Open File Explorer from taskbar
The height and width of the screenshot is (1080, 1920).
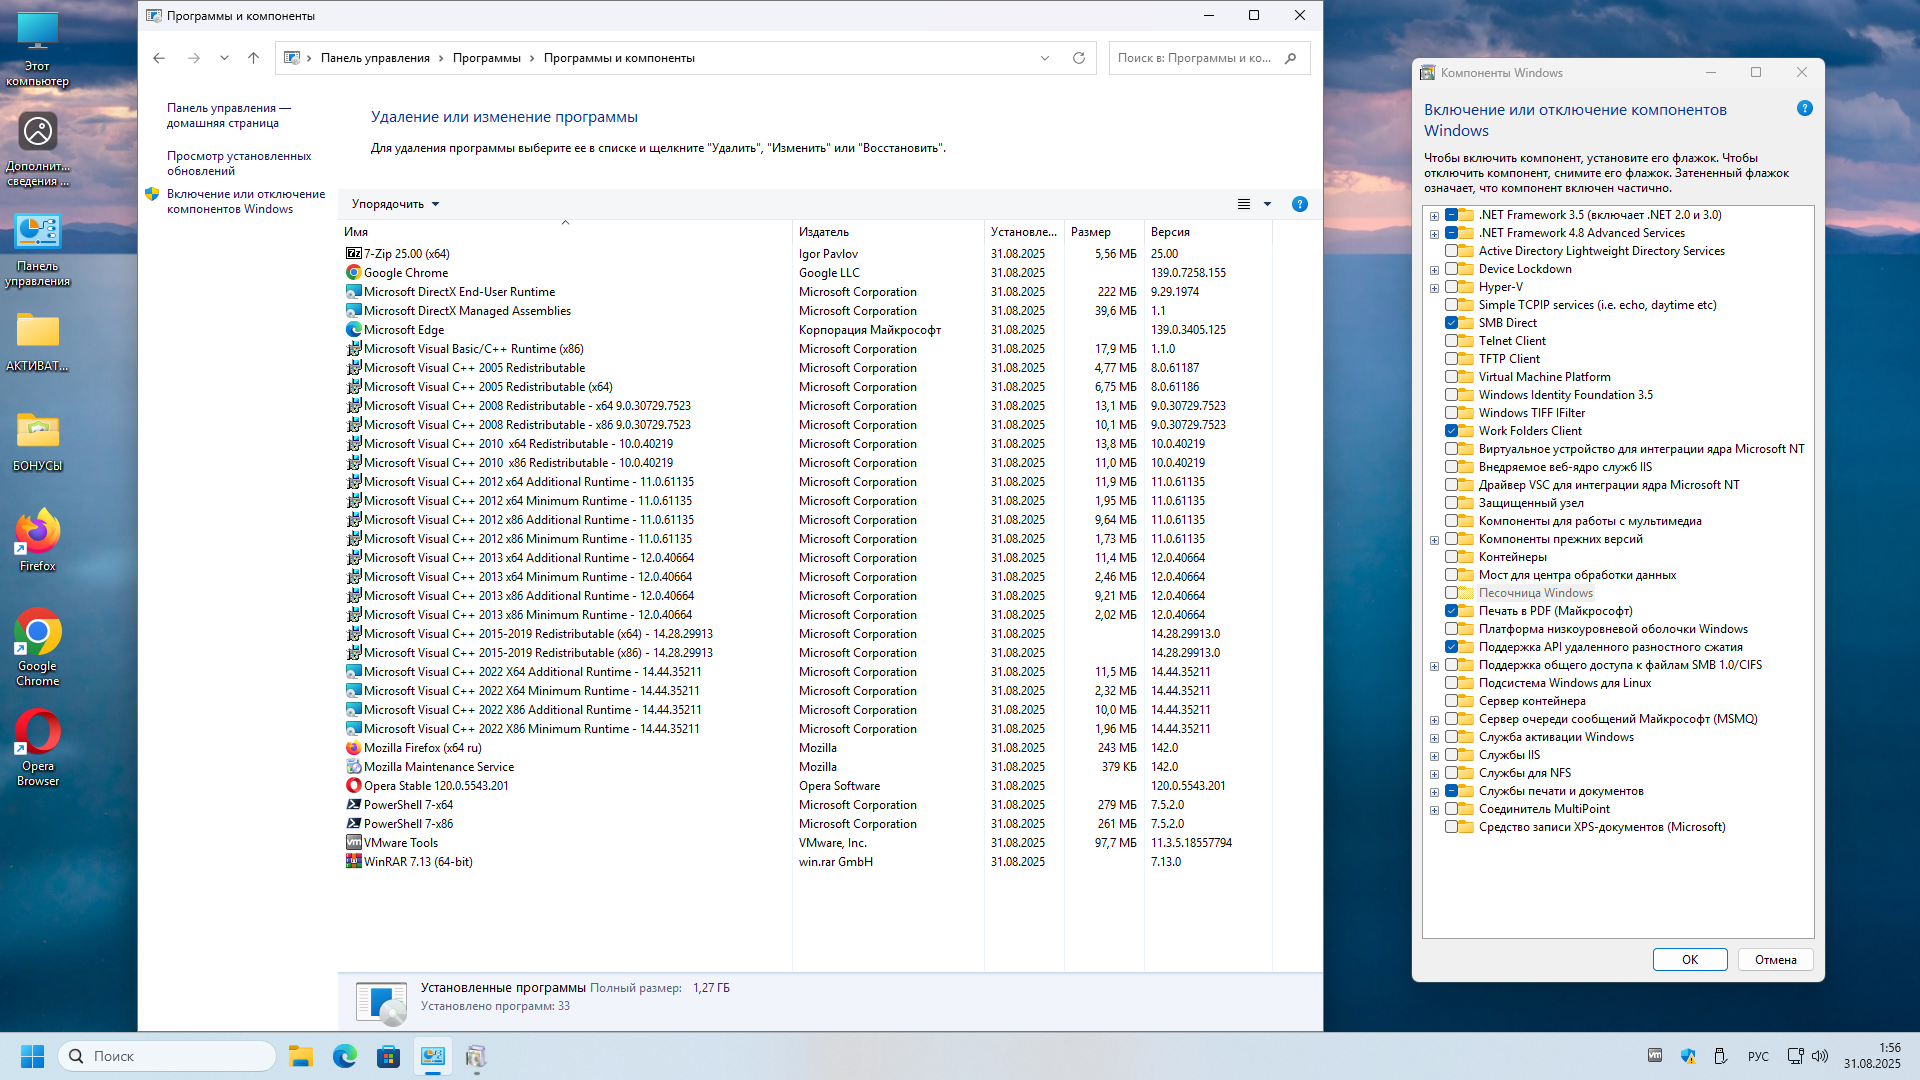tap(301, 1056)
